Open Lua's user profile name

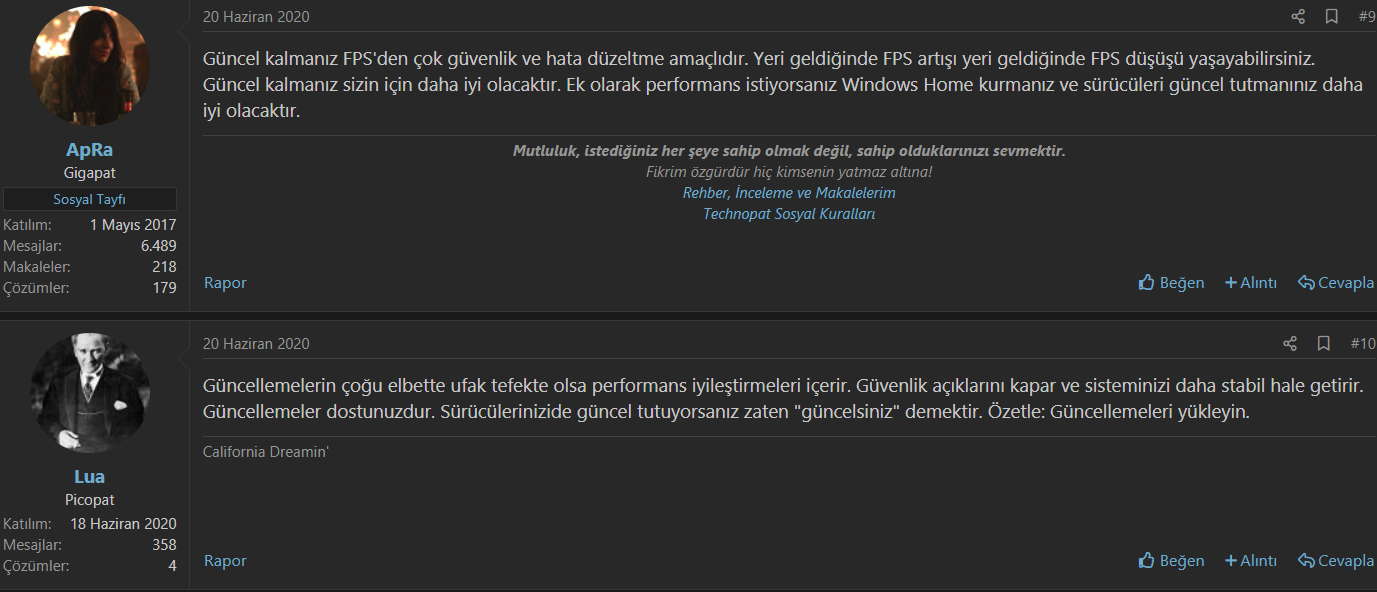point(89,477)
